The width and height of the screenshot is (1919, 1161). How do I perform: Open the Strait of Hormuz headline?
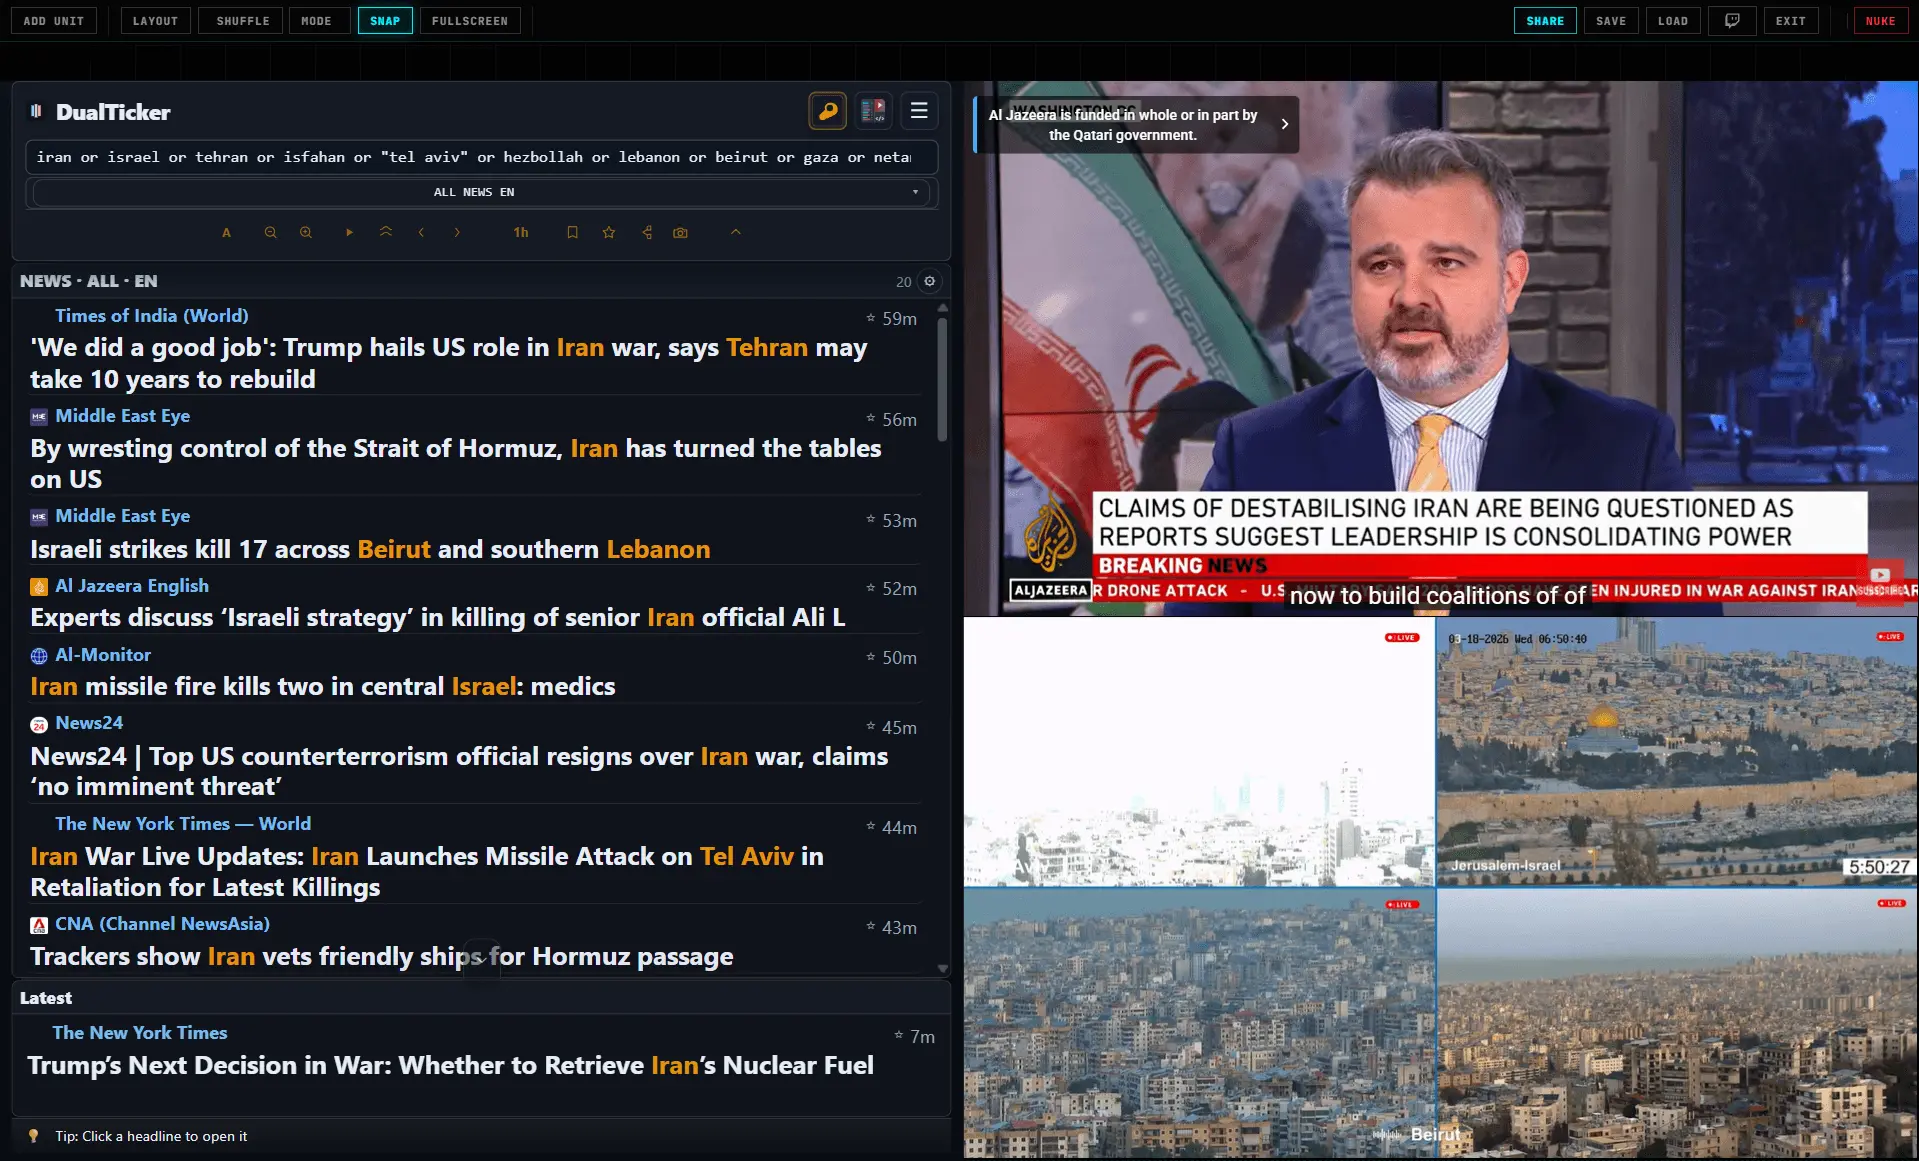(456, 464)
